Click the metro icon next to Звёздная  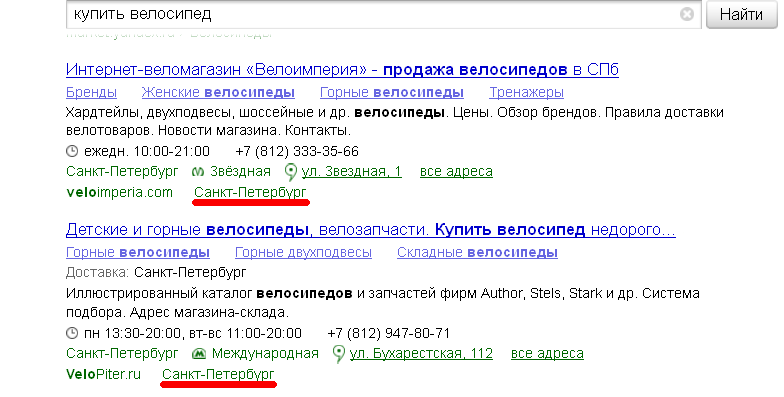pos(198,172)
